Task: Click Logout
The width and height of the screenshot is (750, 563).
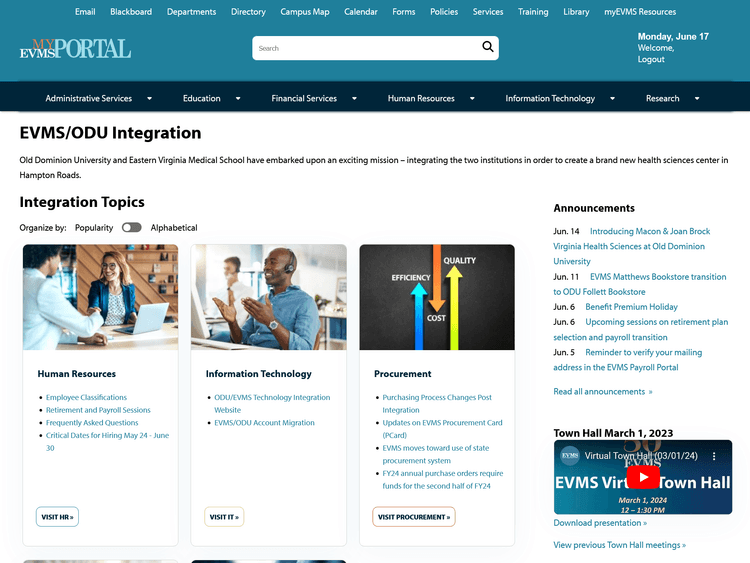Action: click(651, 59)
